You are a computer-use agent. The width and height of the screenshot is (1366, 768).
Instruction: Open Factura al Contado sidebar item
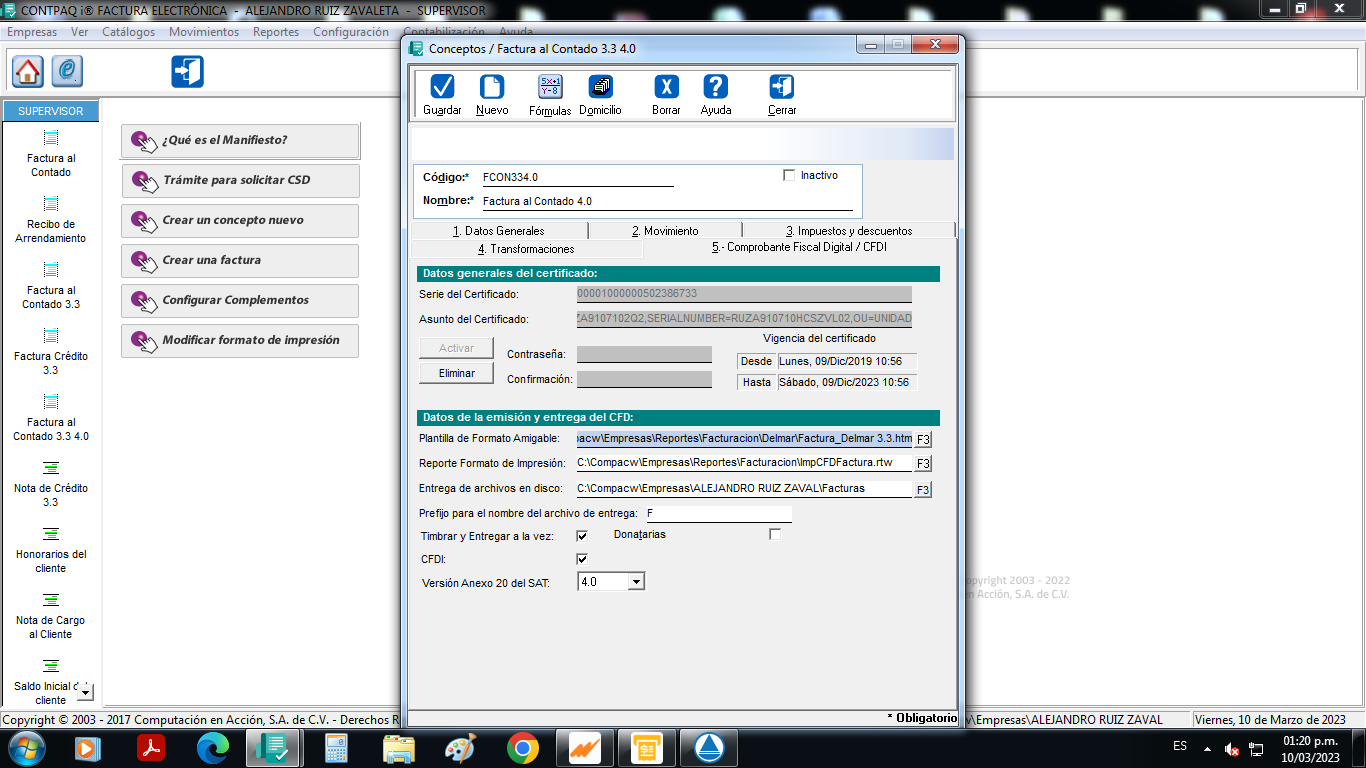pyautogui.click(x=51, y=154)
